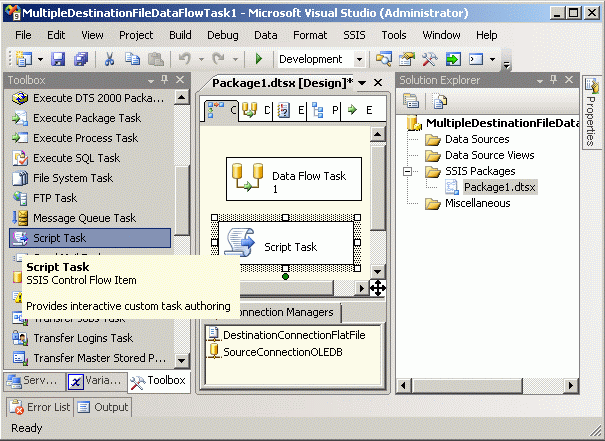This screenshot has height=441, width=605.
Task: Open the Debug menu
Action: [223, 35]
